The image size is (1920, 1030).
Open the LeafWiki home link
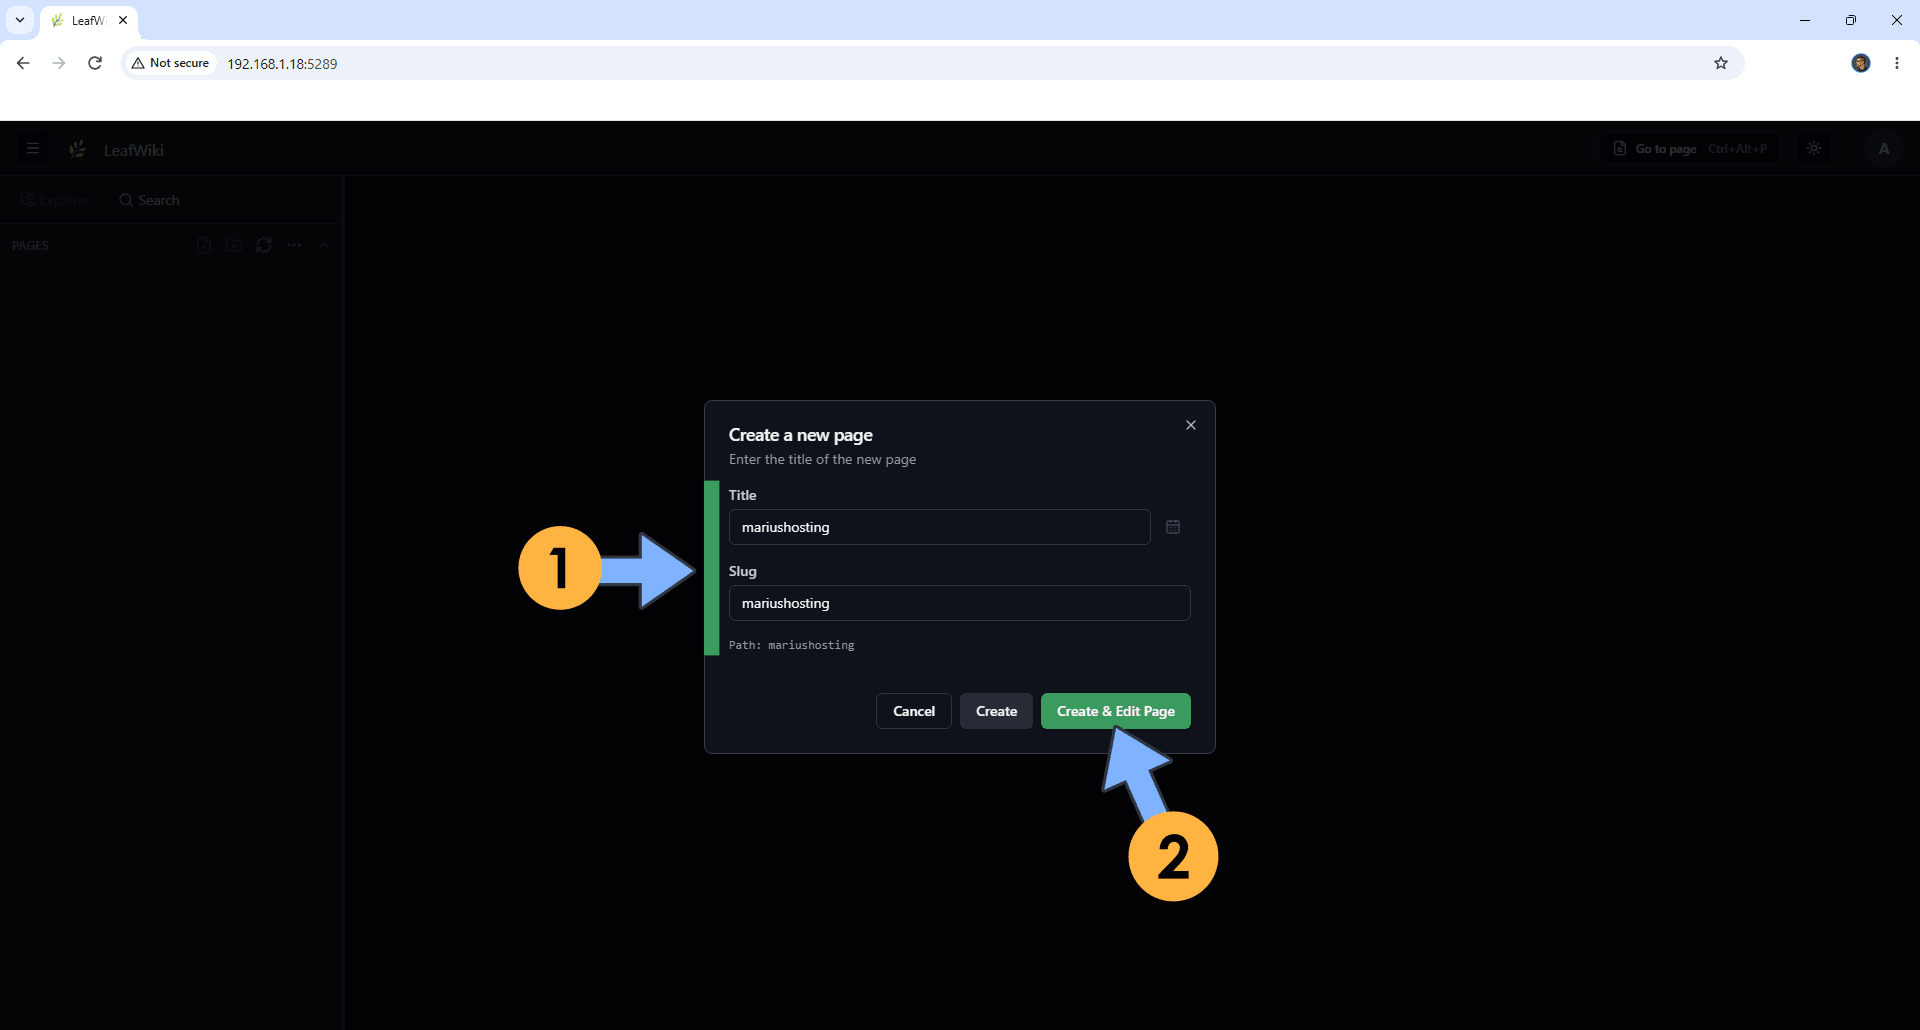tap(134, 150)
